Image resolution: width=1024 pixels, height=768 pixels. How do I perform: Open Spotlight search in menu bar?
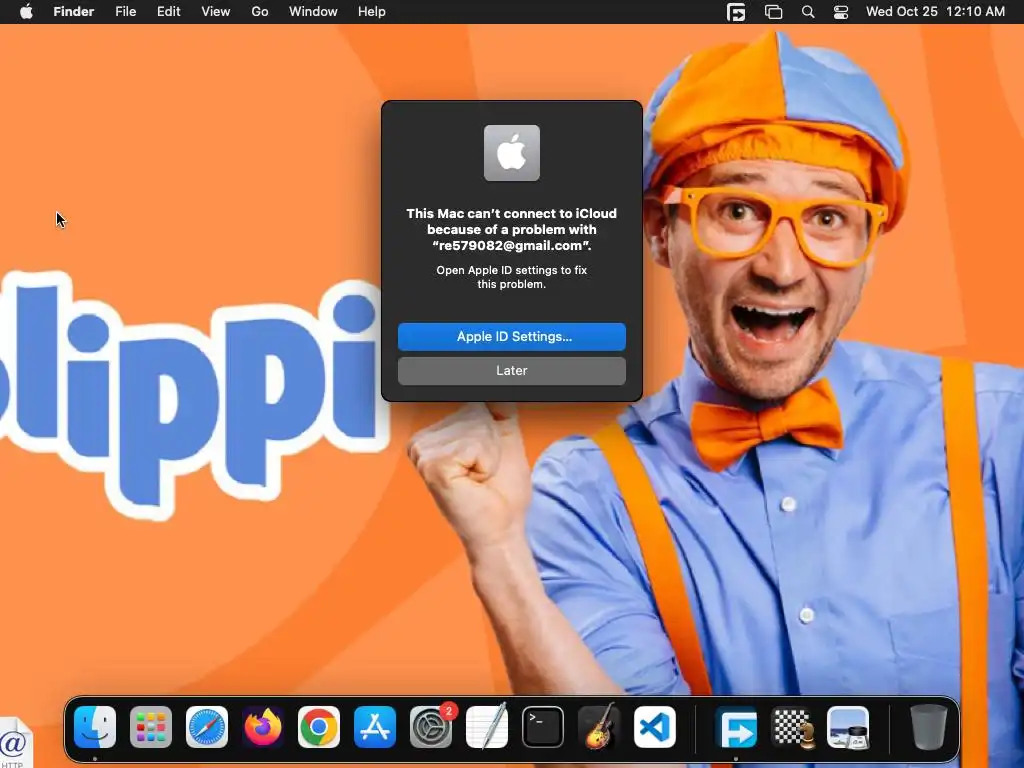coord(808,12)
